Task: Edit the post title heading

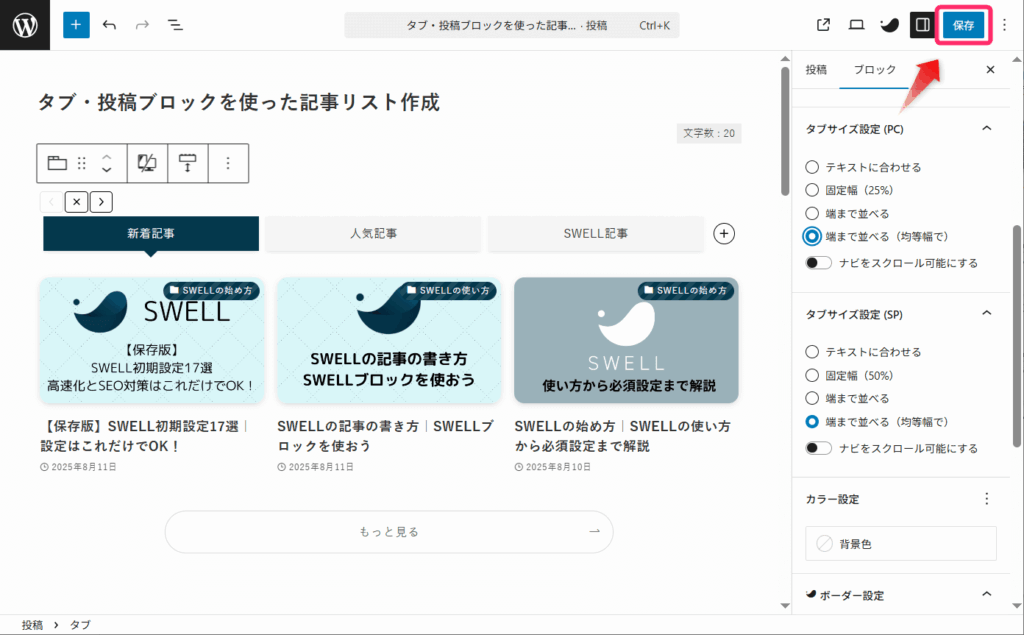Action: click(x=238, y=102)
